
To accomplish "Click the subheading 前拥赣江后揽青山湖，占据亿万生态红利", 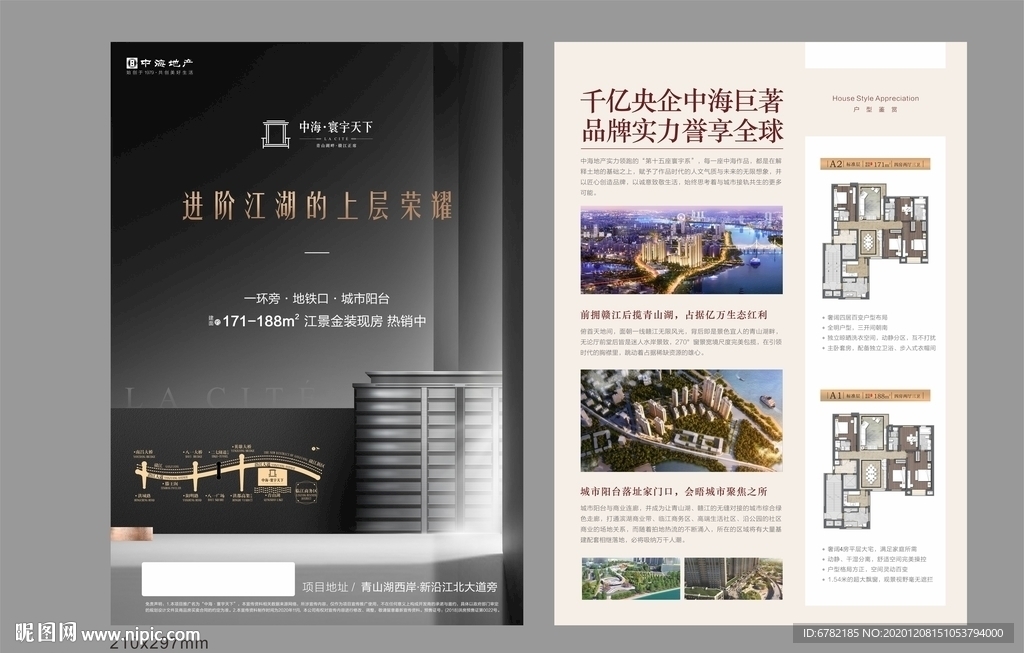I will tap(674, 315).
